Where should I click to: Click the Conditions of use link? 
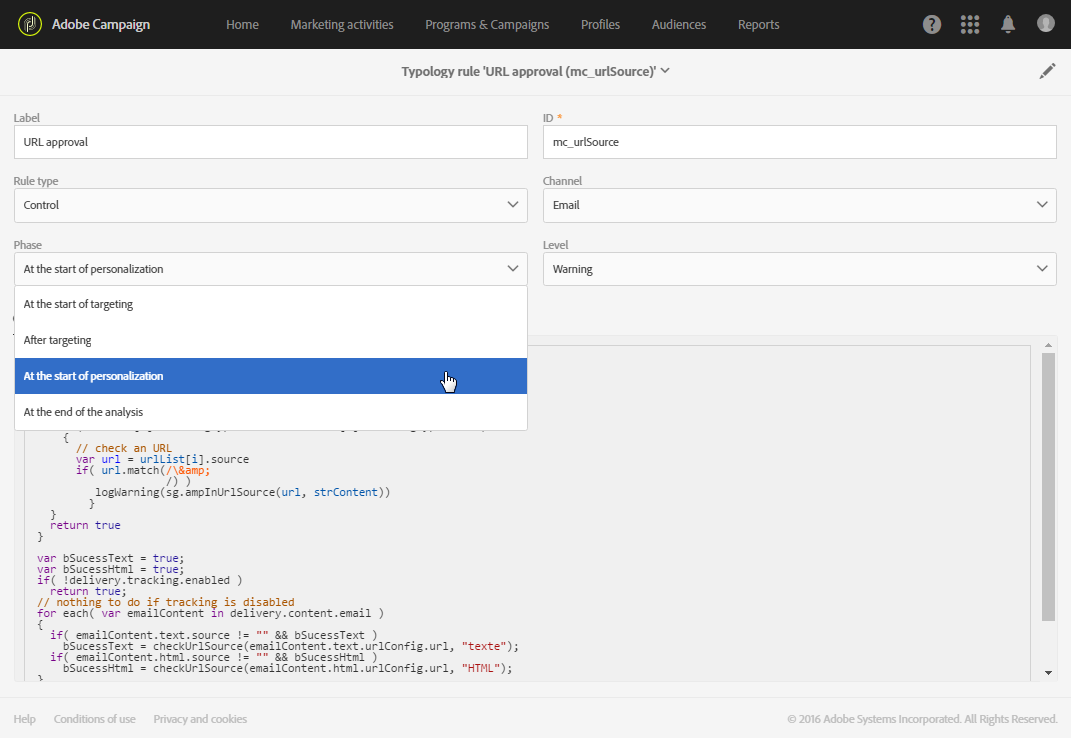coord(95,719)
